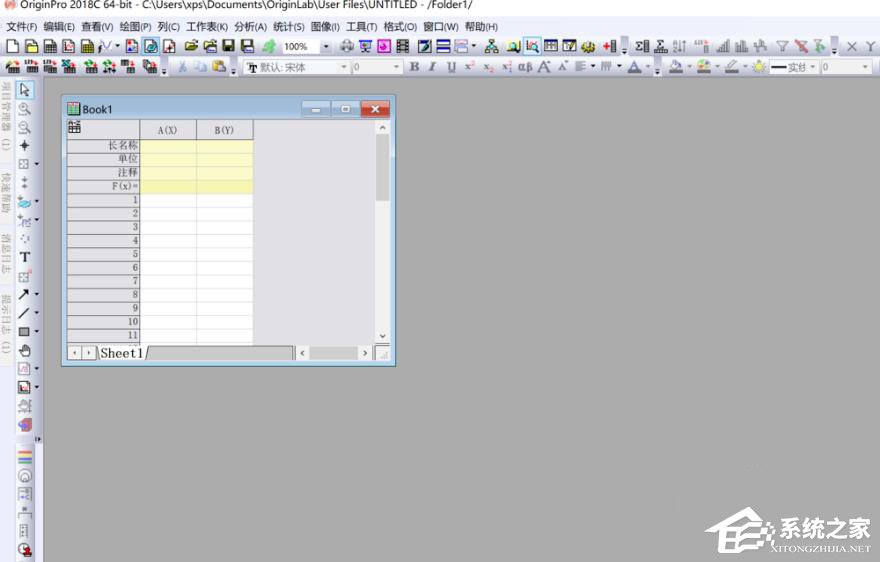Select the zoom out magnifier tool

tap(24, 127)
